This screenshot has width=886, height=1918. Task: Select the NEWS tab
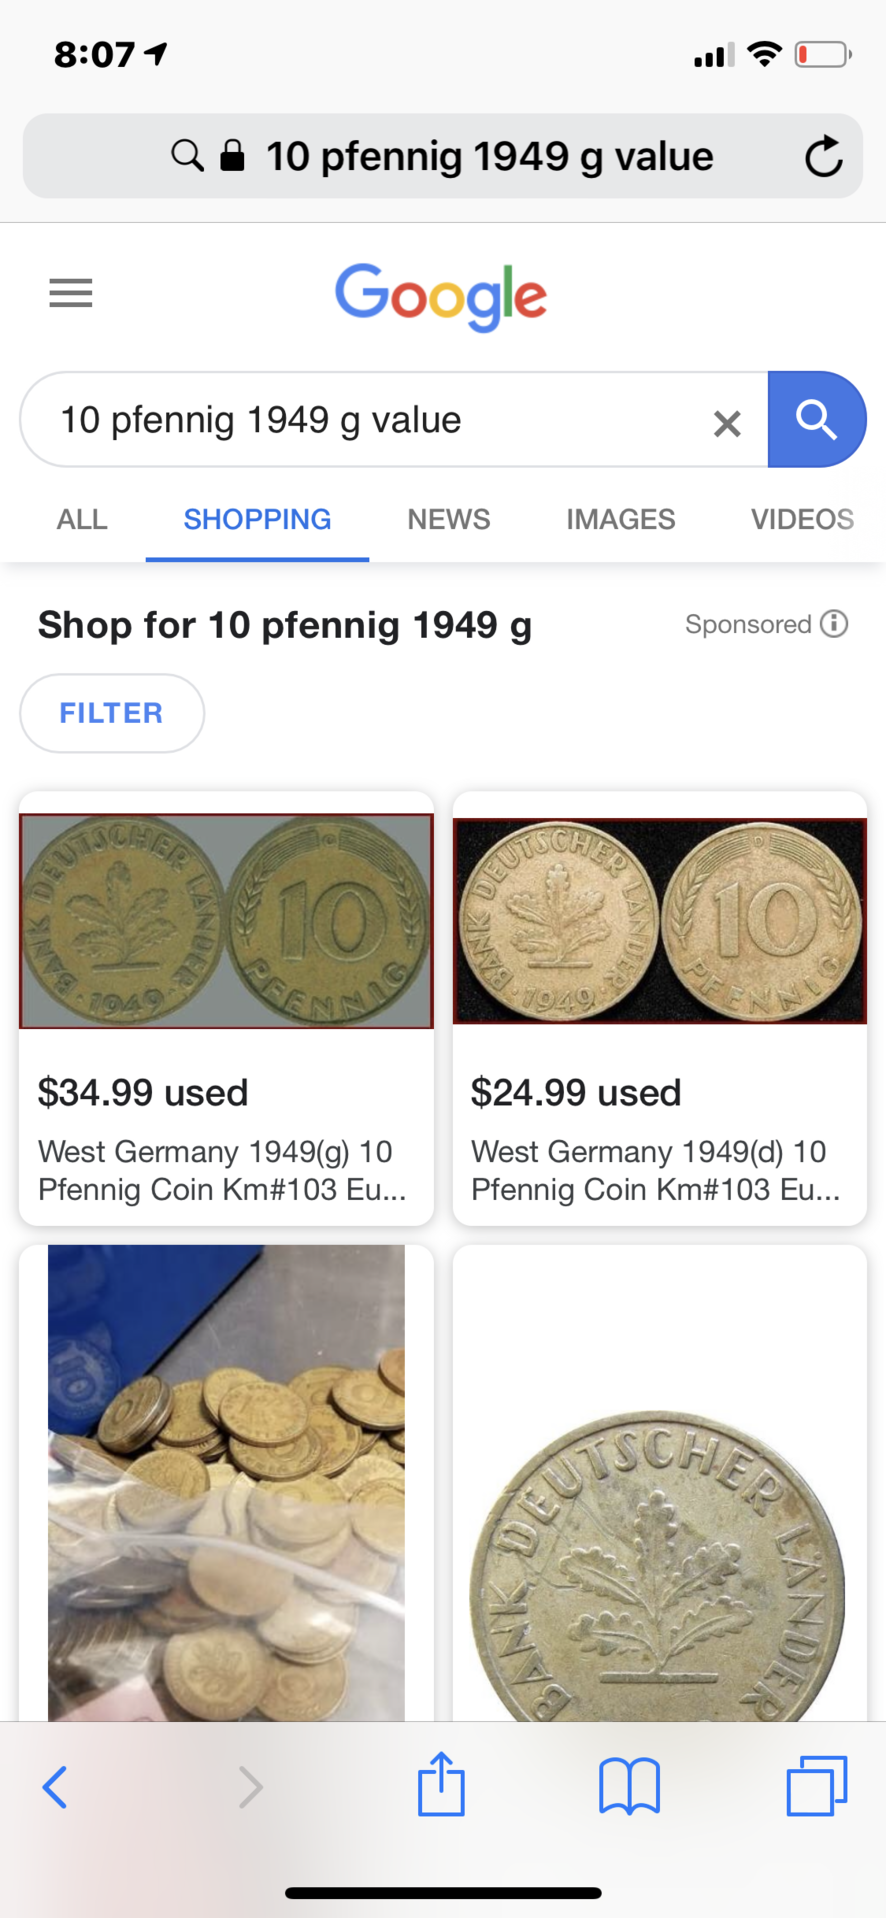pyautogui.click(x=448, y=519)
